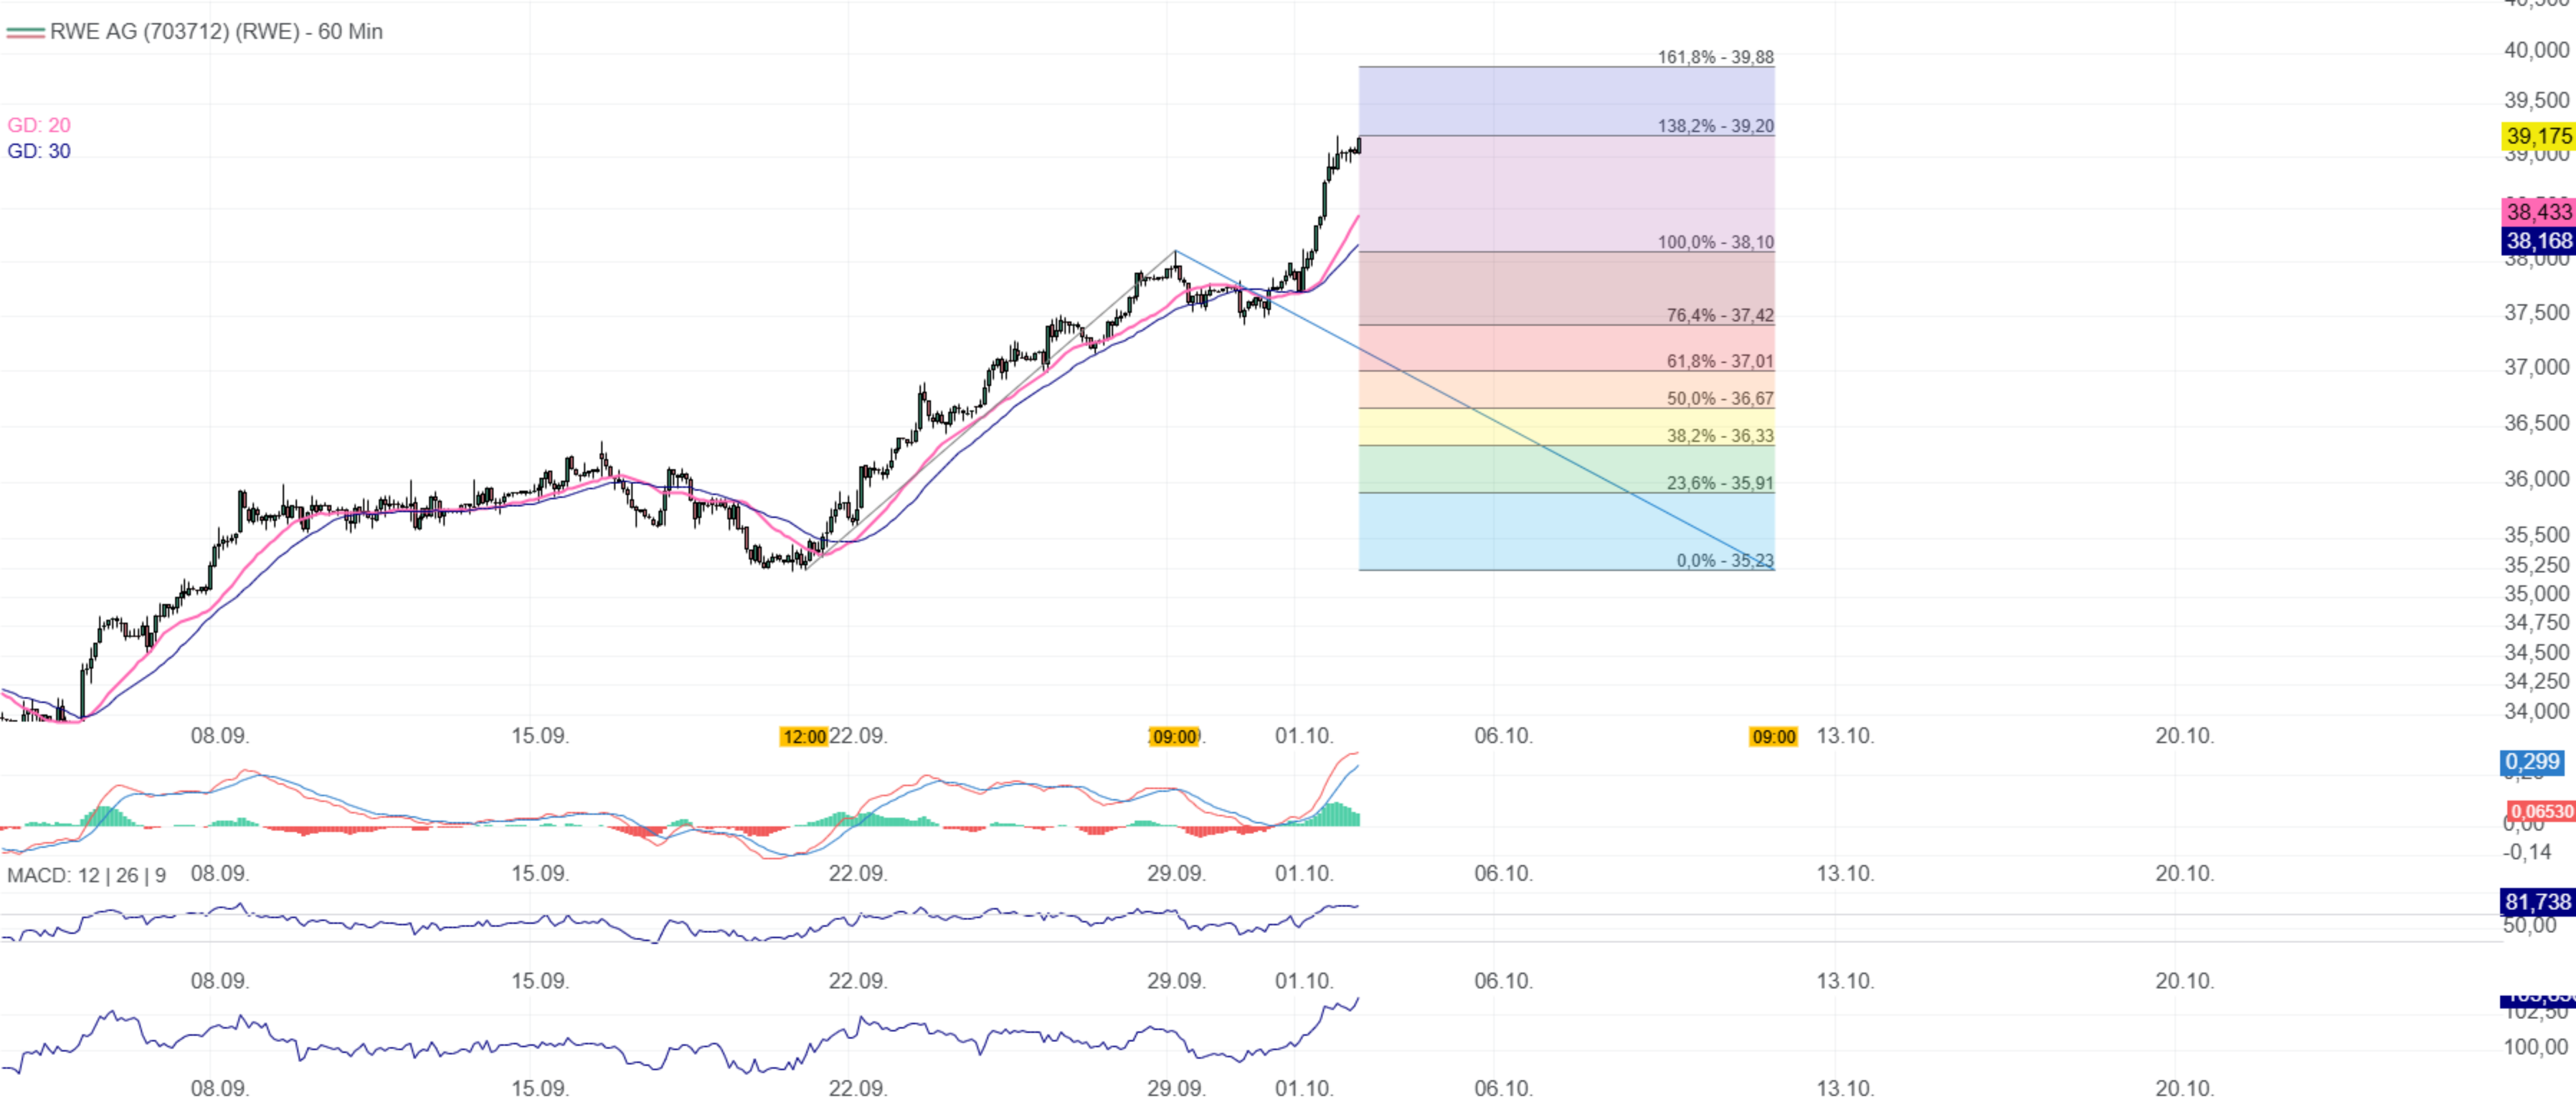2576x1103 pixels.
Task: Select the GD: 20 moving average label
Action: tap(39, 125)
